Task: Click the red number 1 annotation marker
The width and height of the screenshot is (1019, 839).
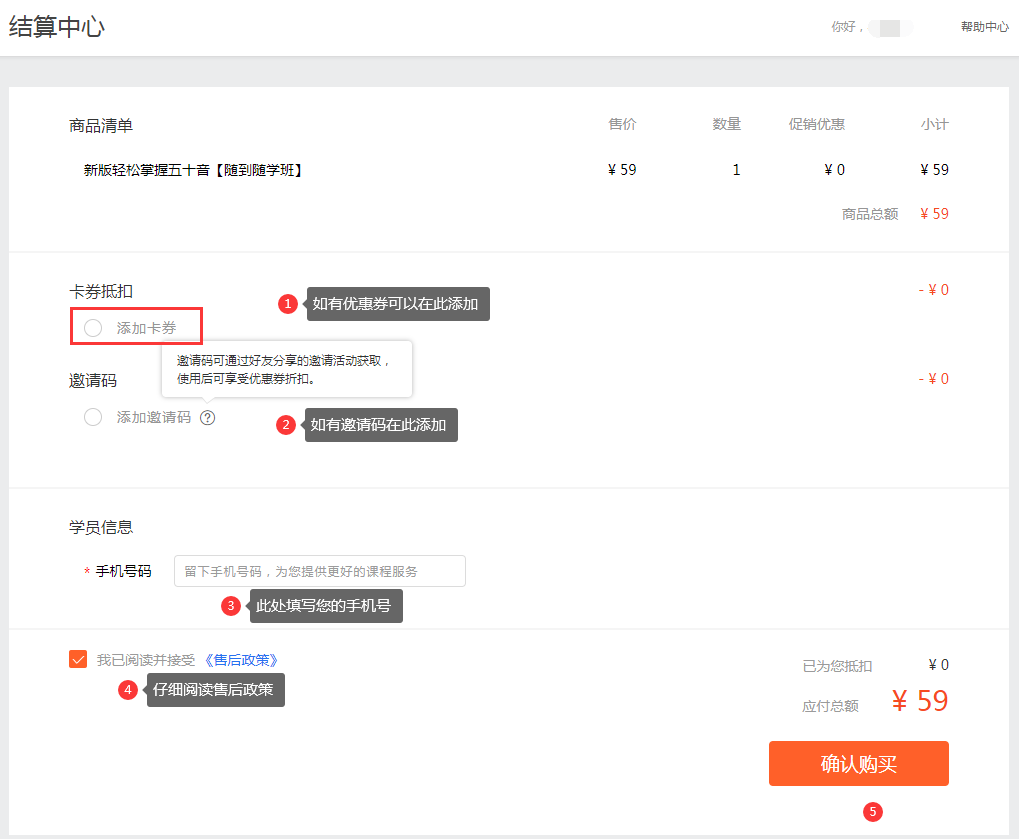Action: point(288,304)
